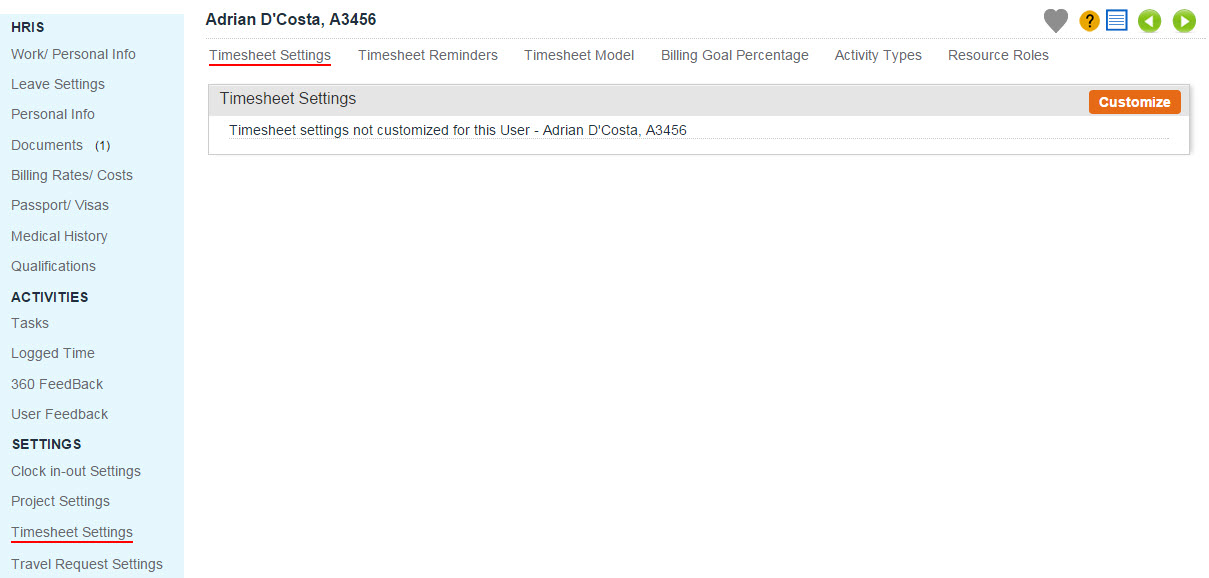Click the orange Customize button
1209x578 pixels.
(1134, 102)
